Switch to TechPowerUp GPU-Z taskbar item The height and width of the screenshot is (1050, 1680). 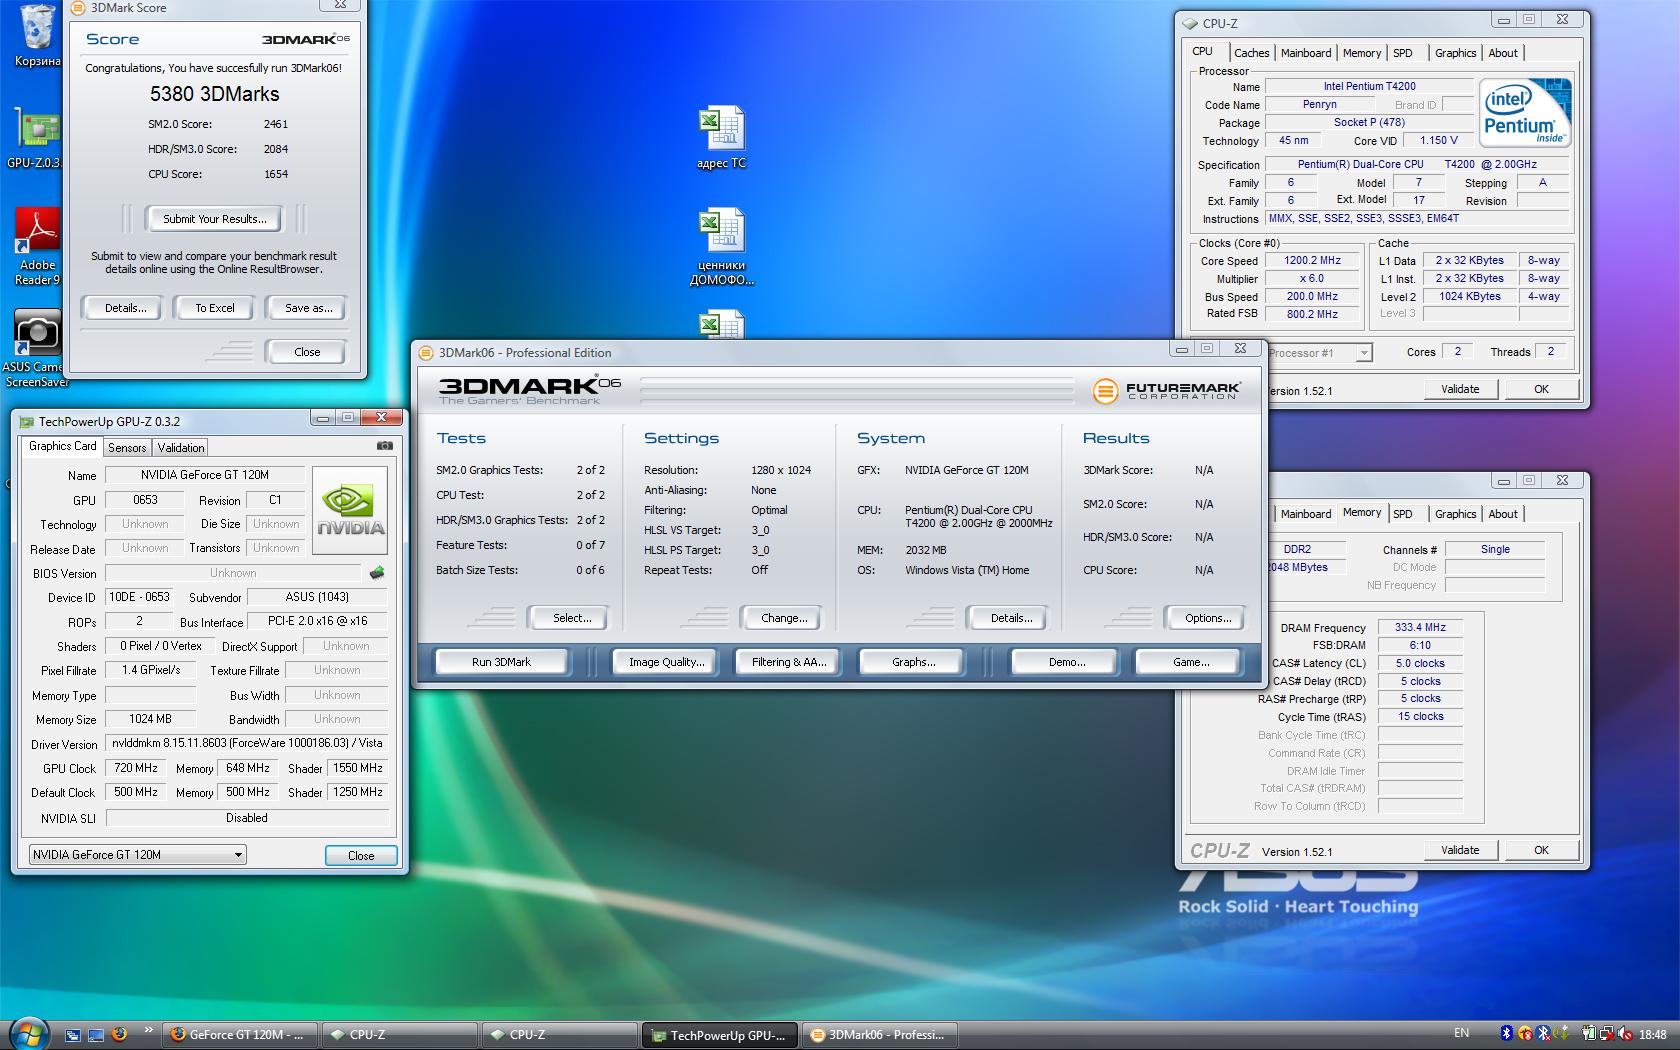720,1035
